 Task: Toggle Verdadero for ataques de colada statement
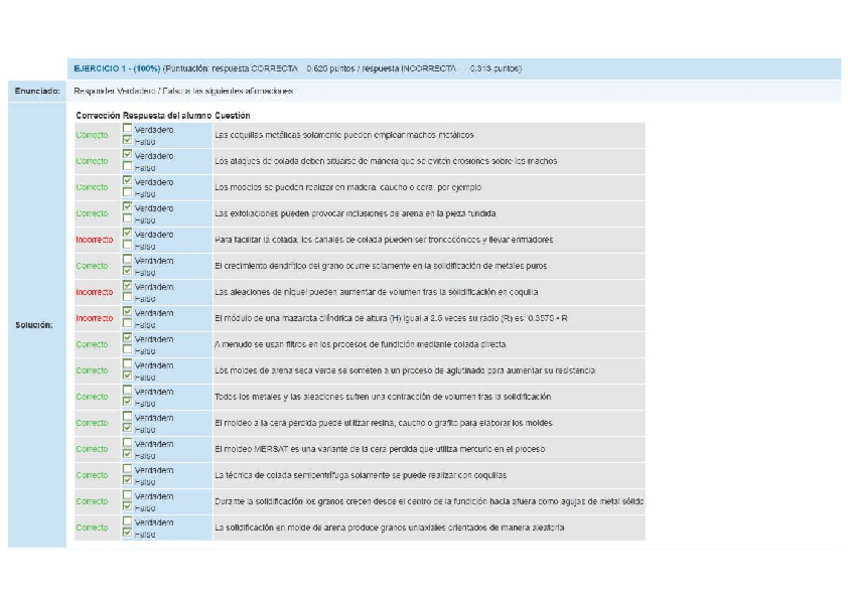126,155
